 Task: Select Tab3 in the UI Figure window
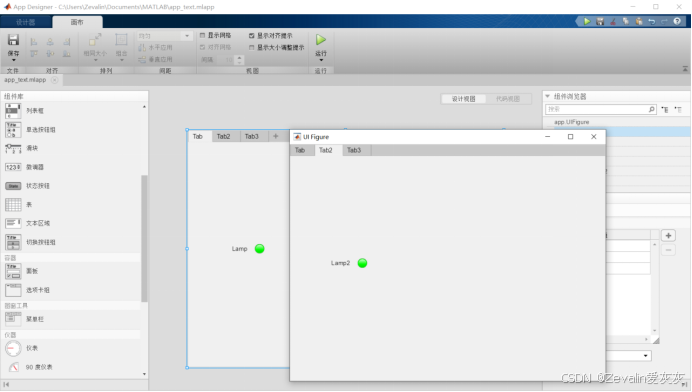[354, 150]
